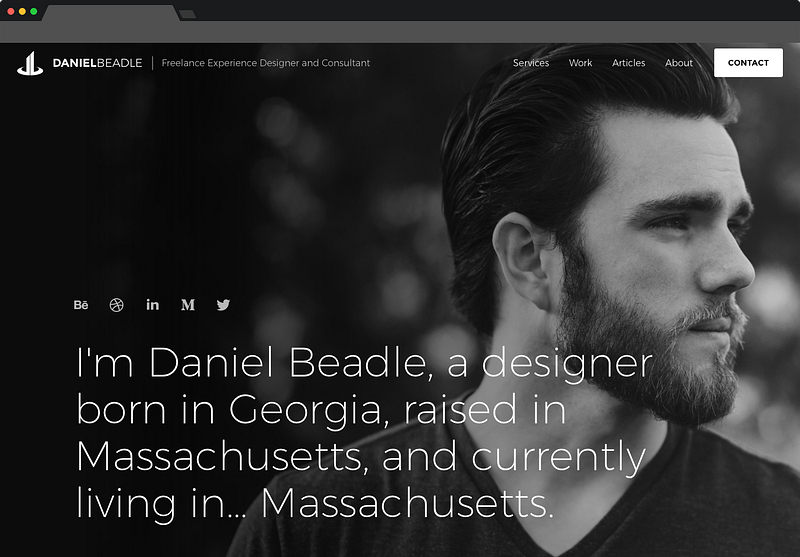This screenshot has height=557, width=800.
Task: Click the gray browser address bar
Action: click(400, 32)
